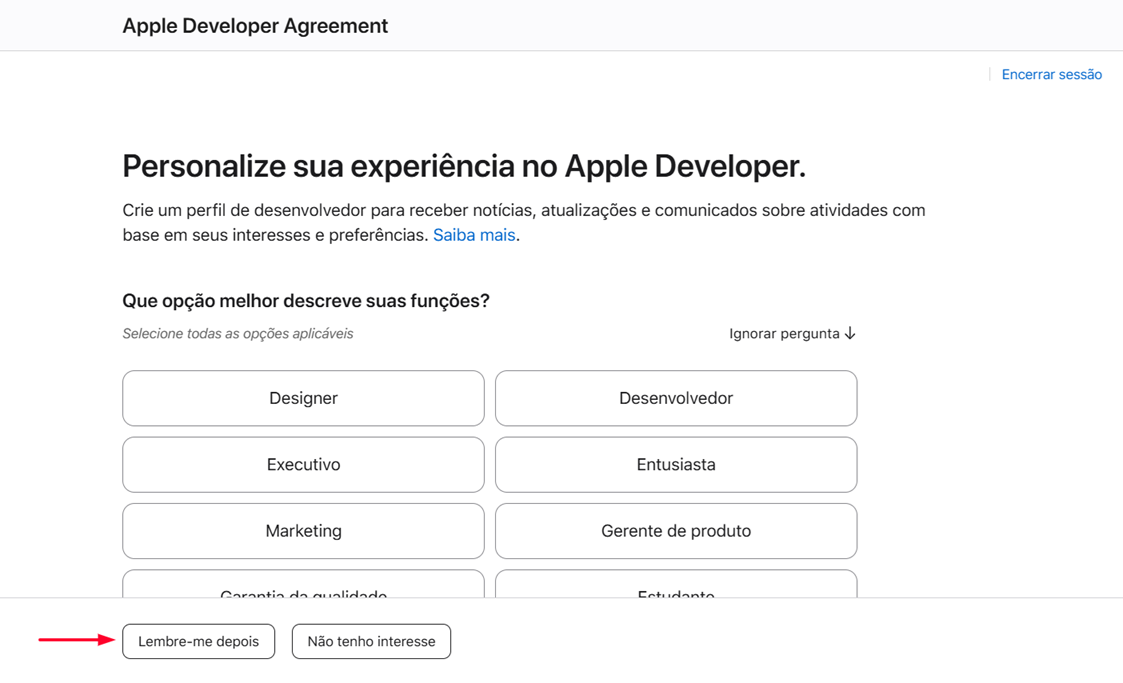Click the down arrow beside Ignorar pergunta
1123x683 pixels.
(x=850, y=334)
